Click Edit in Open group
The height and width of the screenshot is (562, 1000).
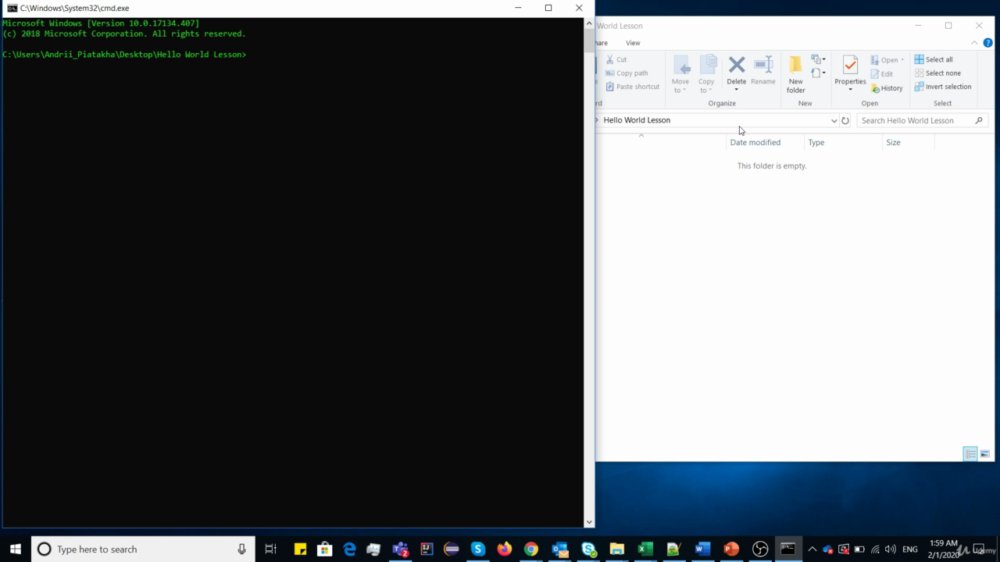pyautogui.click(x=881, y=74)
